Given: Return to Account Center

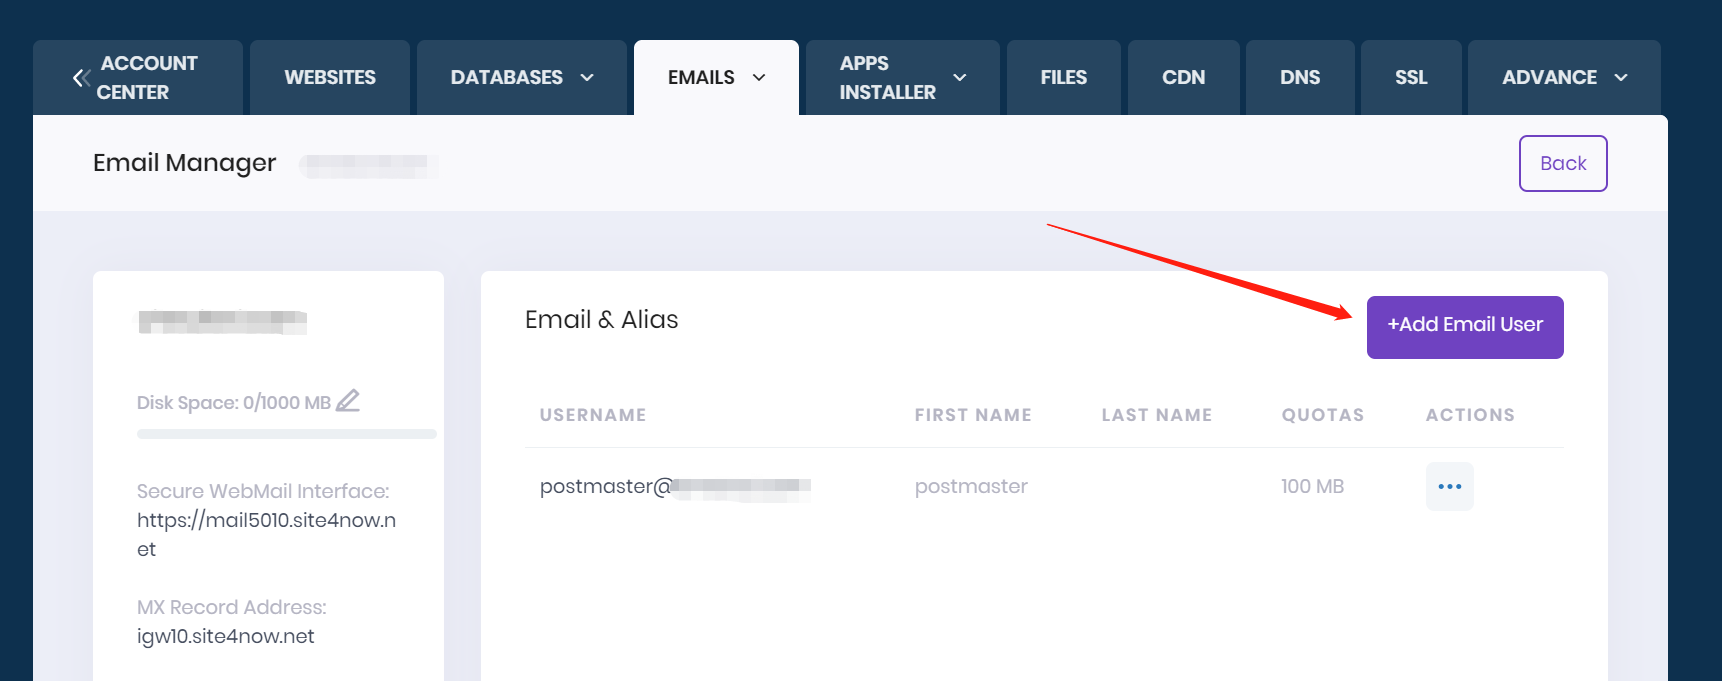Looking at the screenshot, I should pos(147,78).
